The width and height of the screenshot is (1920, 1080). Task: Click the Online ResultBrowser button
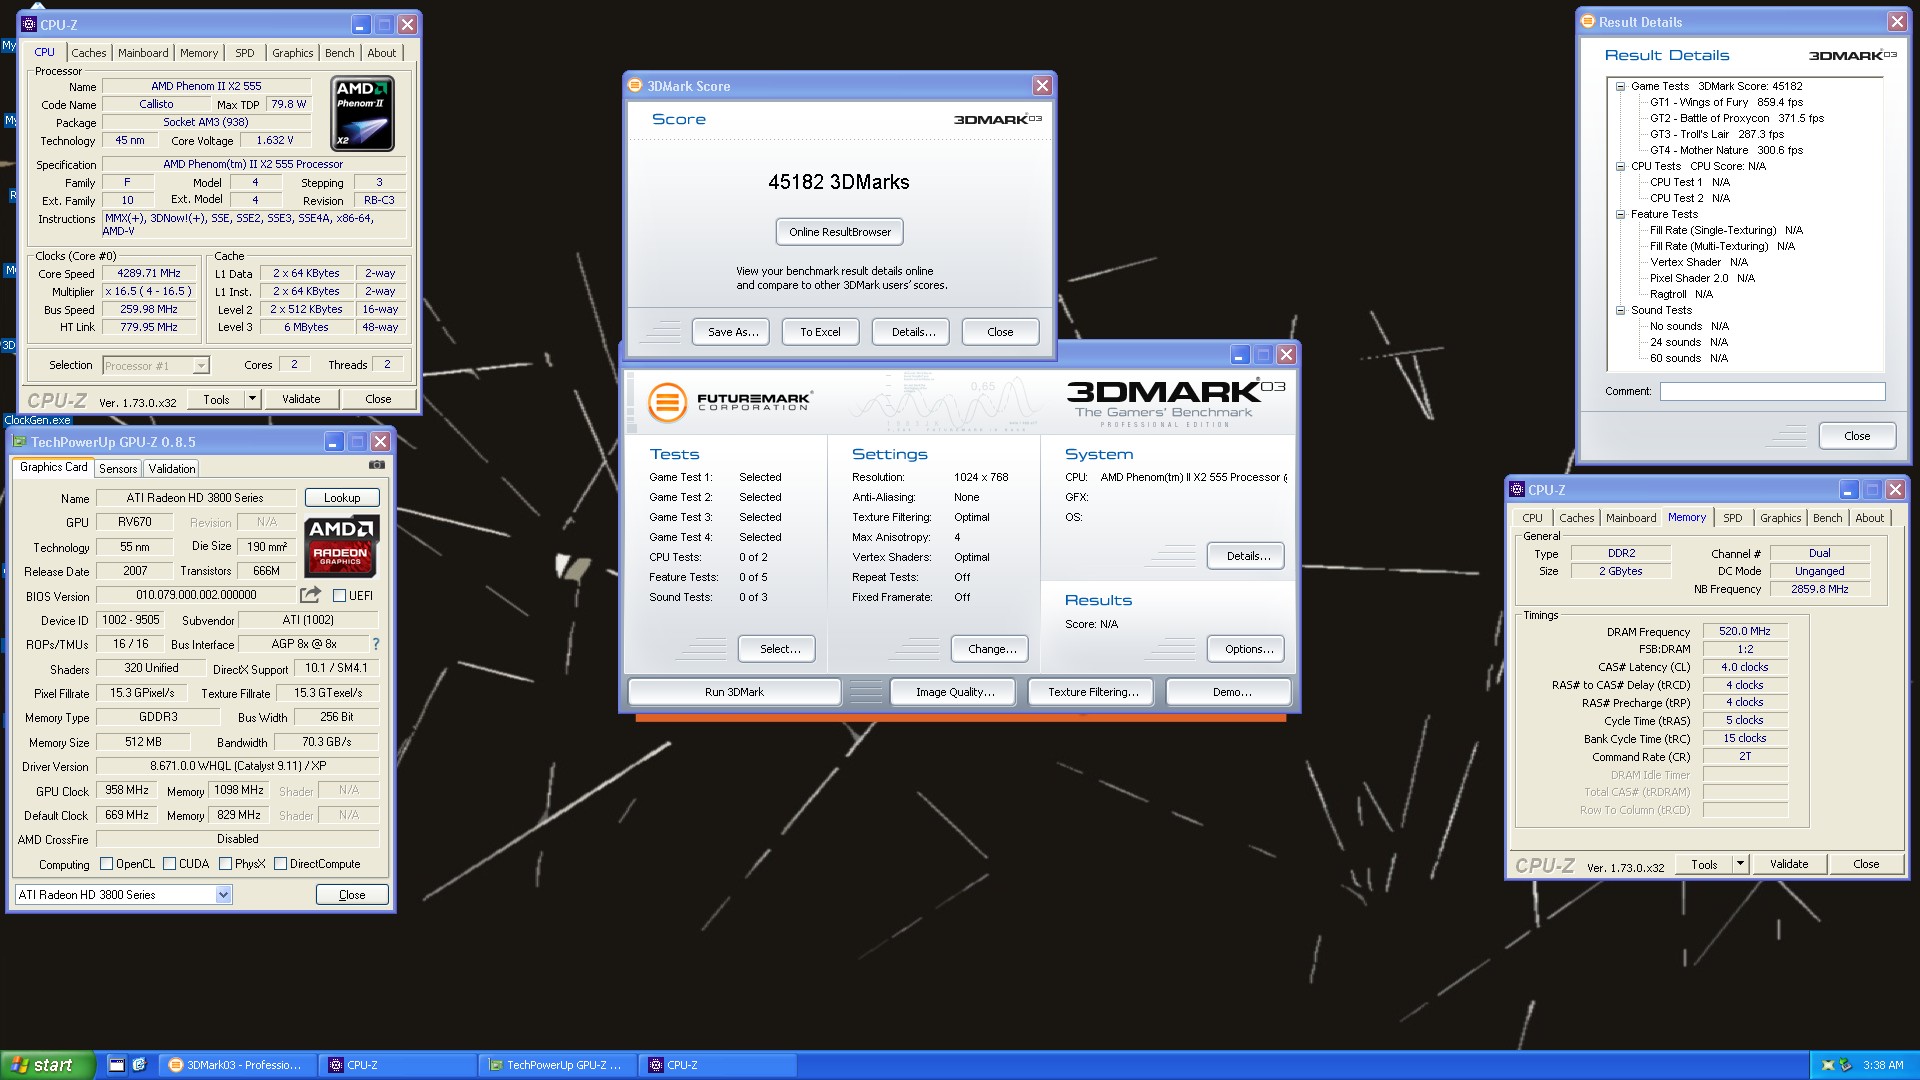coord(840,232)
